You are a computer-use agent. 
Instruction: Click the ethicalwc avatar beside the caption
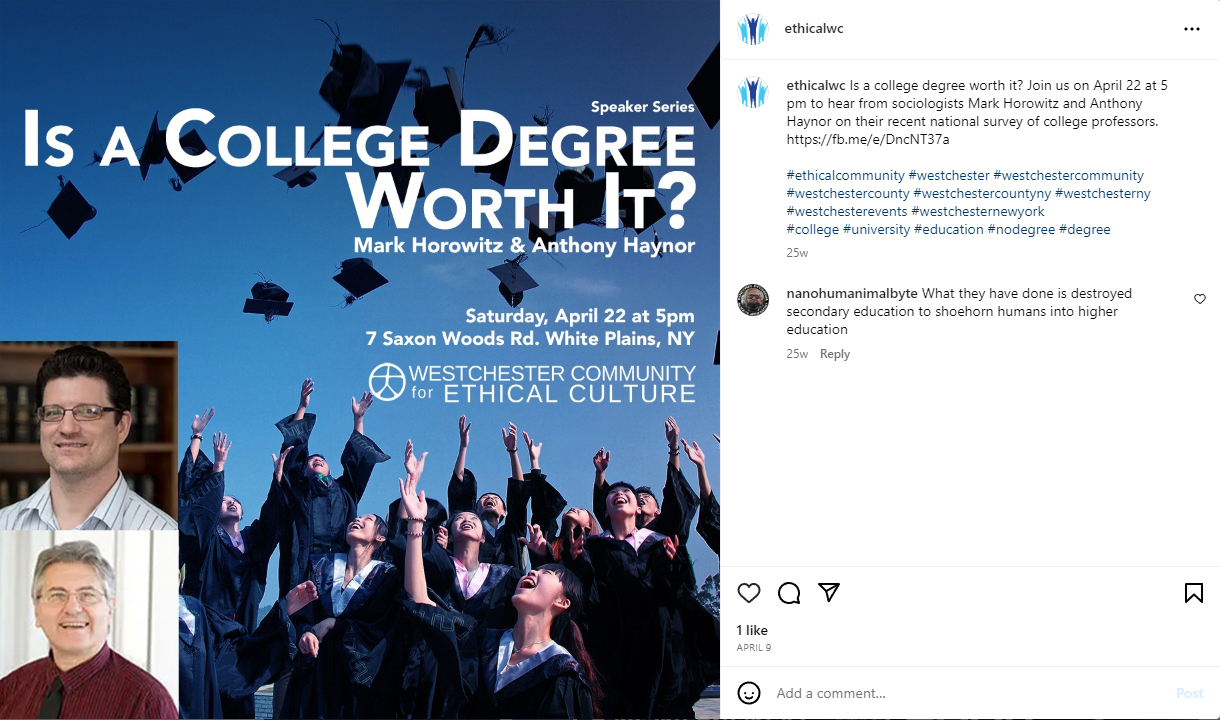(753, 92)
